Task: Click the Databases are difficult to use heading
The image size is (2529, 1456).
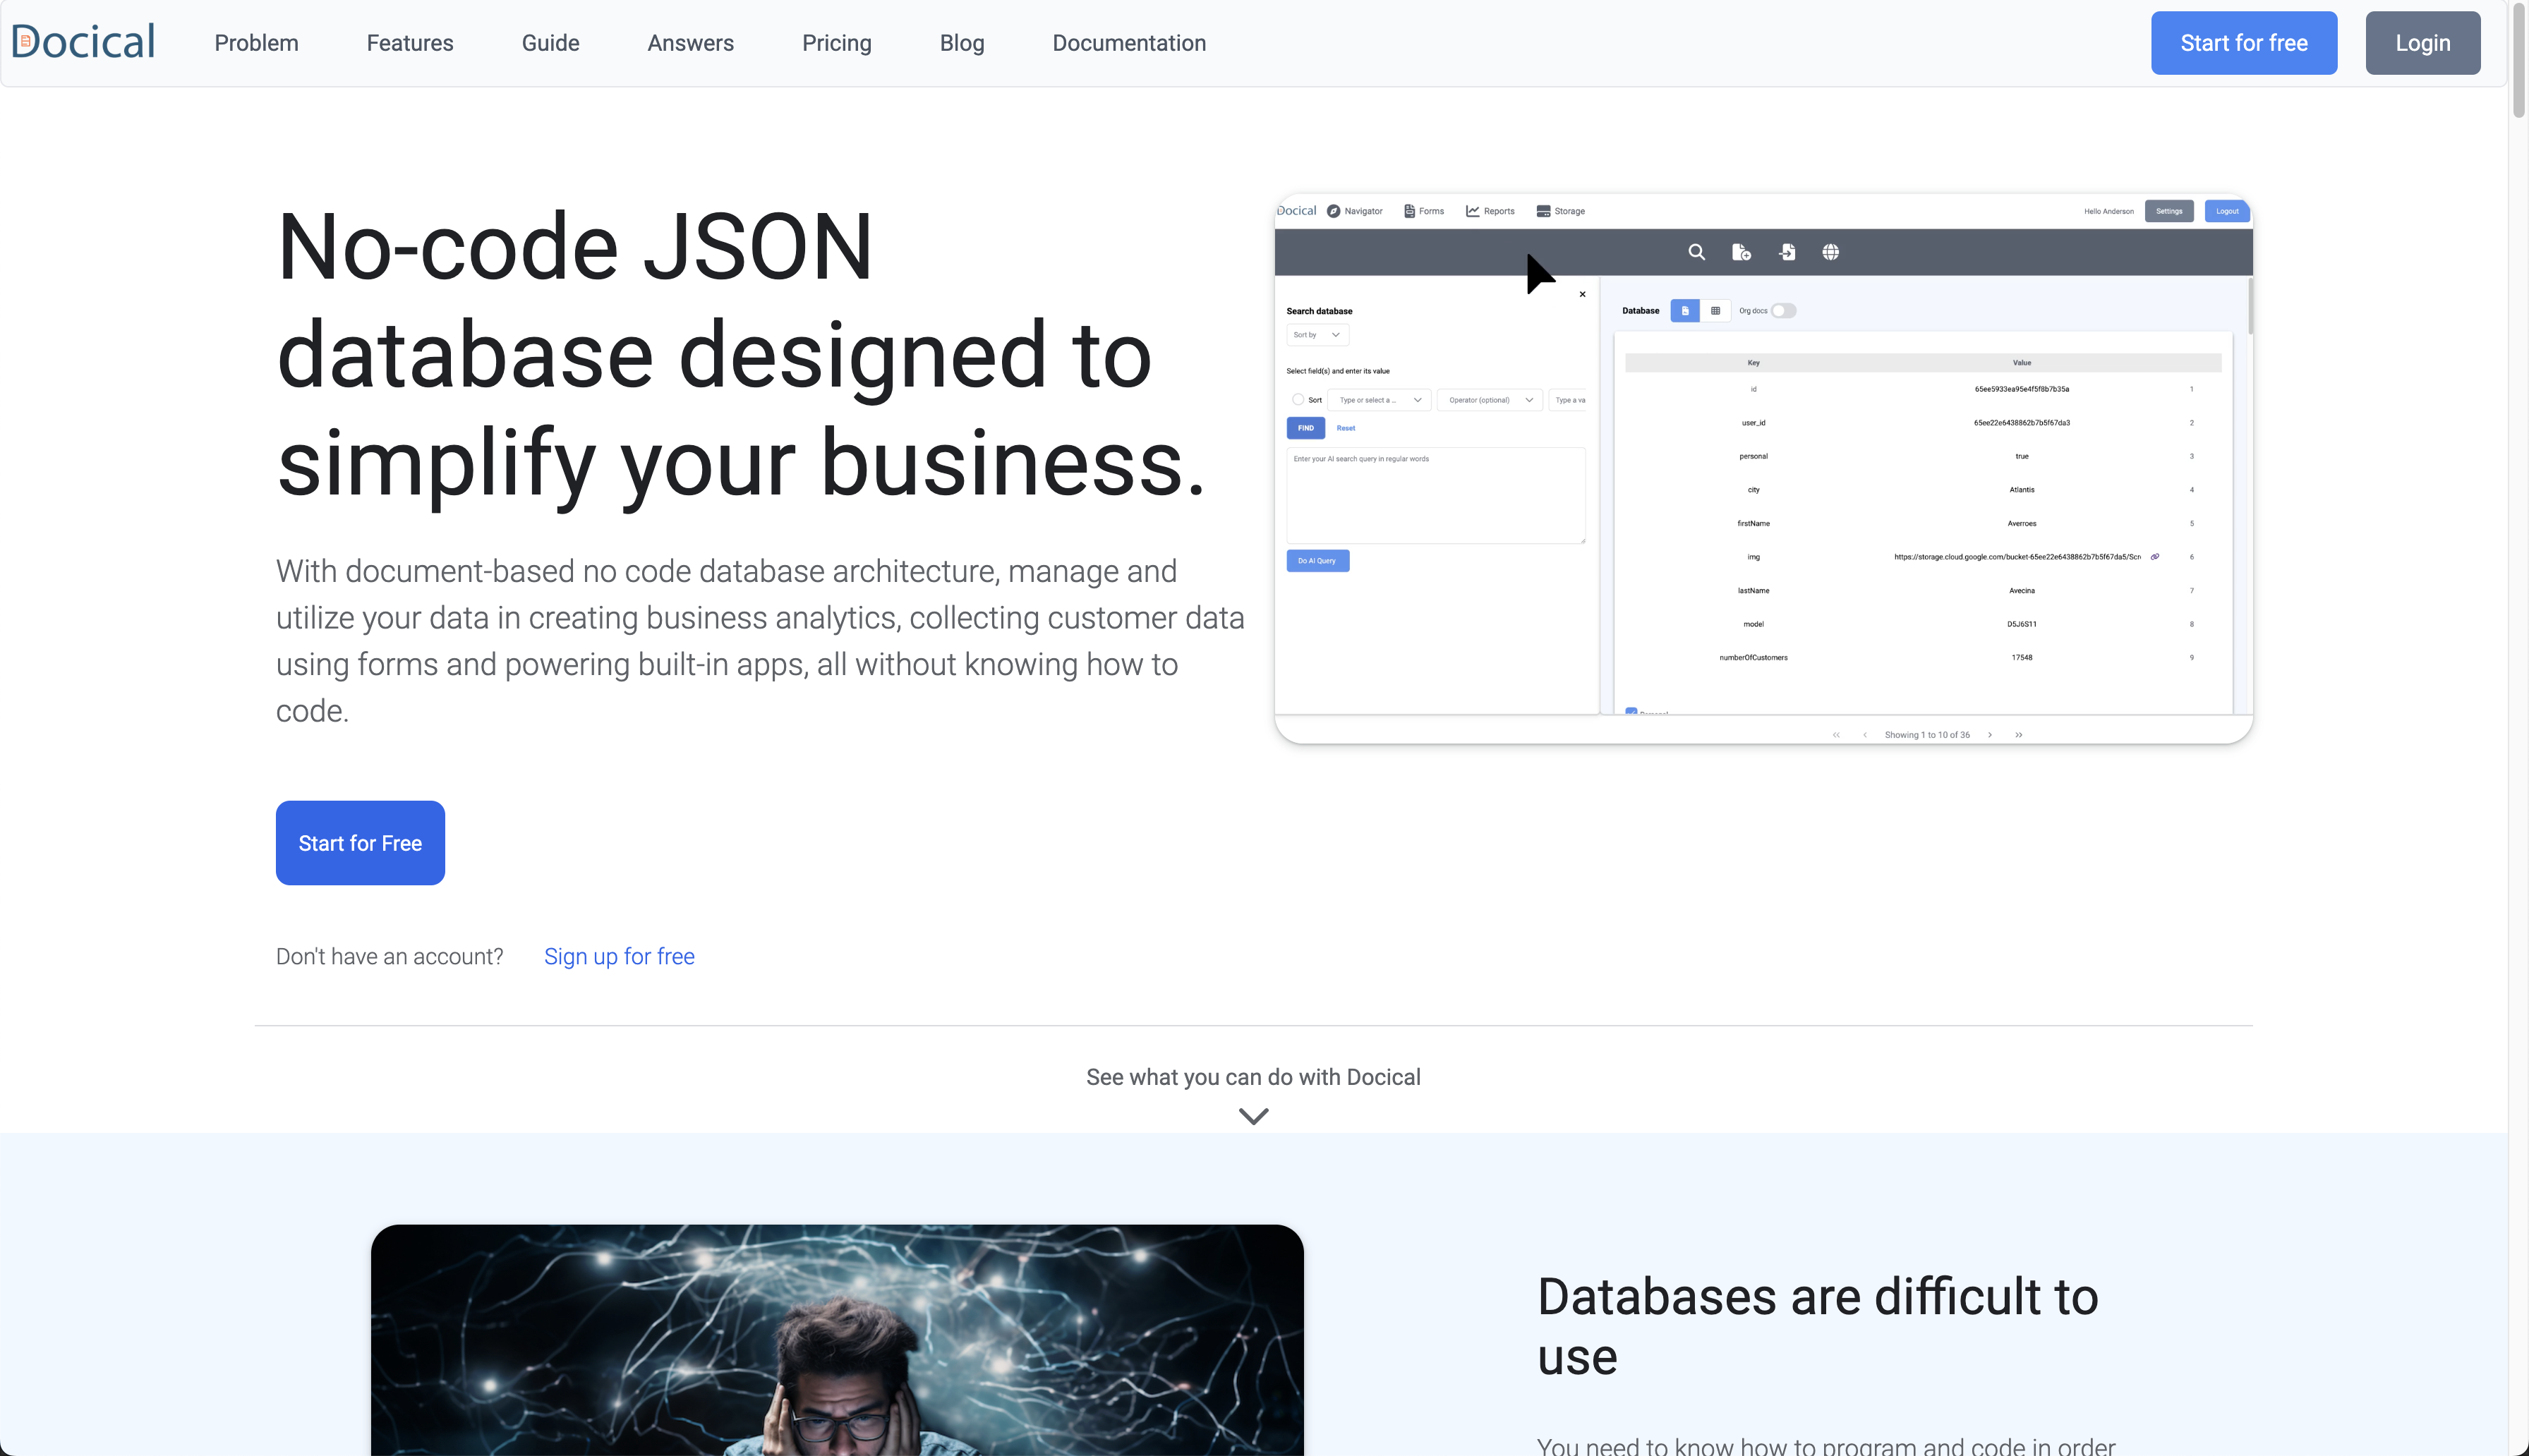Action: point(1817,1326)
